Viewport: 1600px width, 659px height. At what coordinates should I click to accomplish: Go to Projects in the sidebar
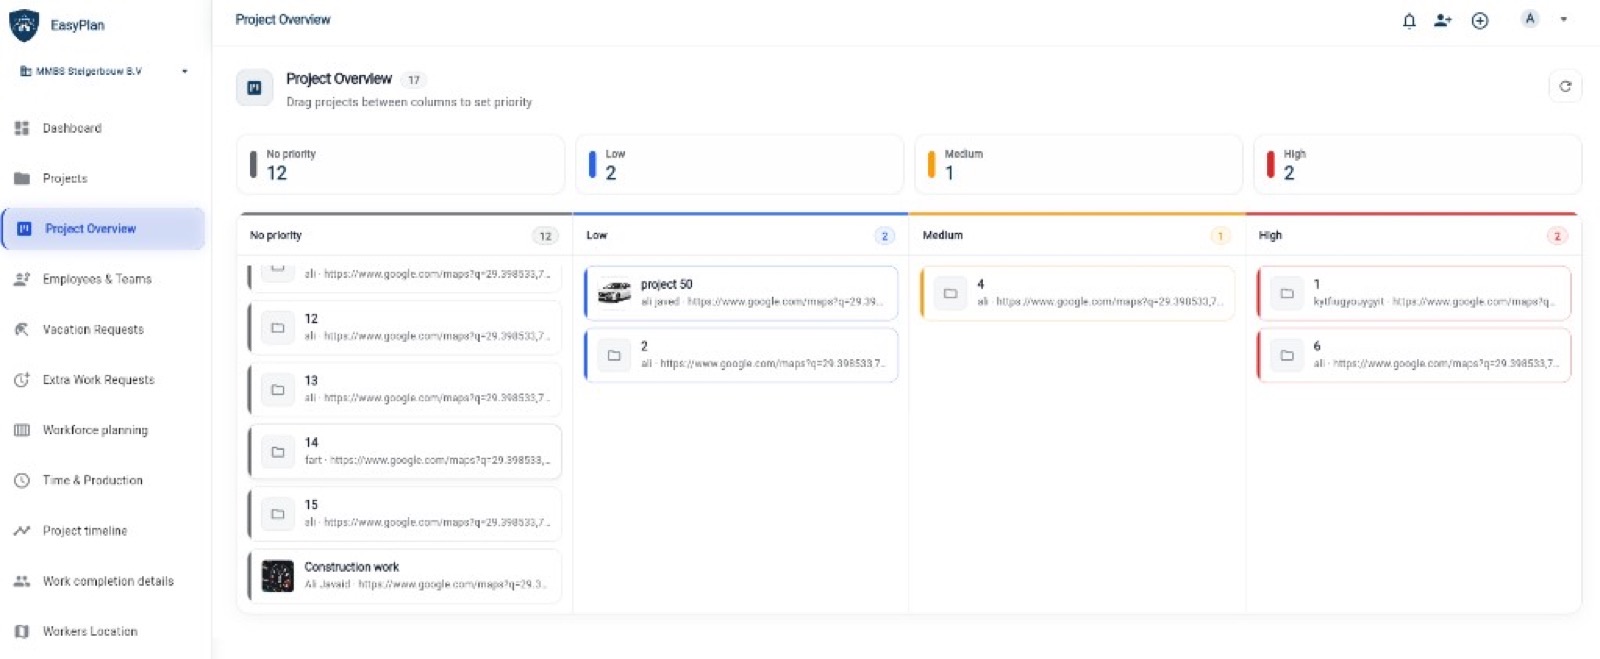click(x=104, y=178)
